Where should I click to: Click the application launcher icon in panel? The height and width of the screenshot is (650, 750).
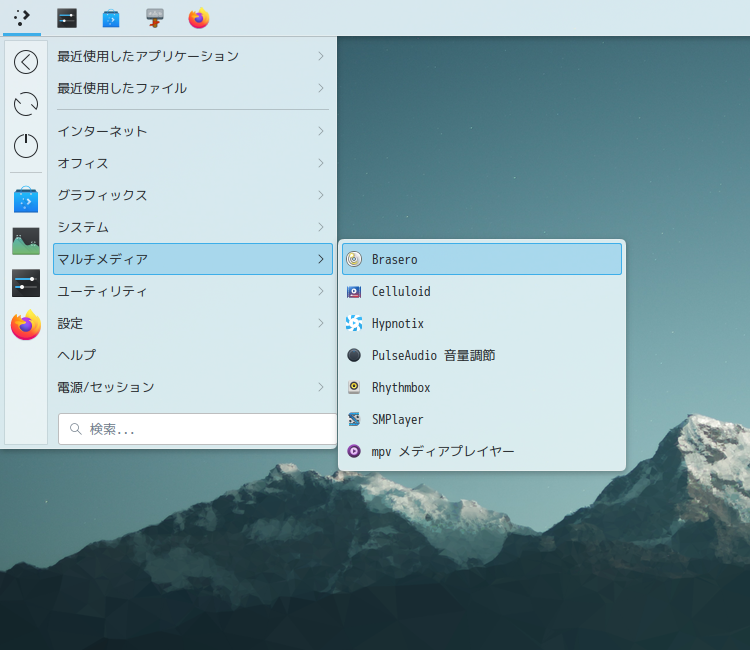pos(22,18)
